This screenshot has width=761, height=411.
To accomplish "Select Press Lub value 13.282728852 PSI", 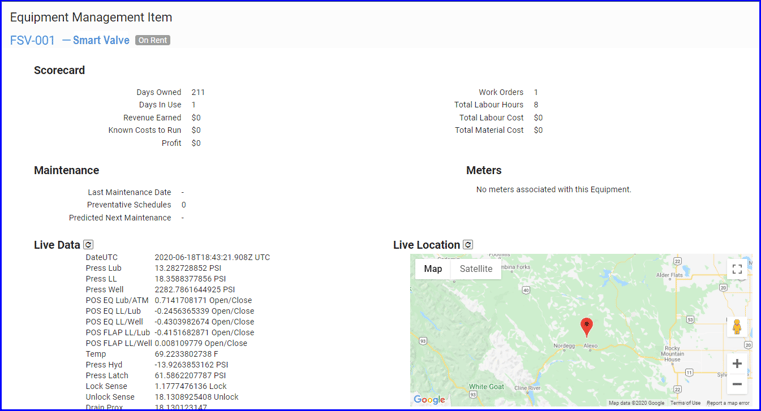I will point(188,268).
